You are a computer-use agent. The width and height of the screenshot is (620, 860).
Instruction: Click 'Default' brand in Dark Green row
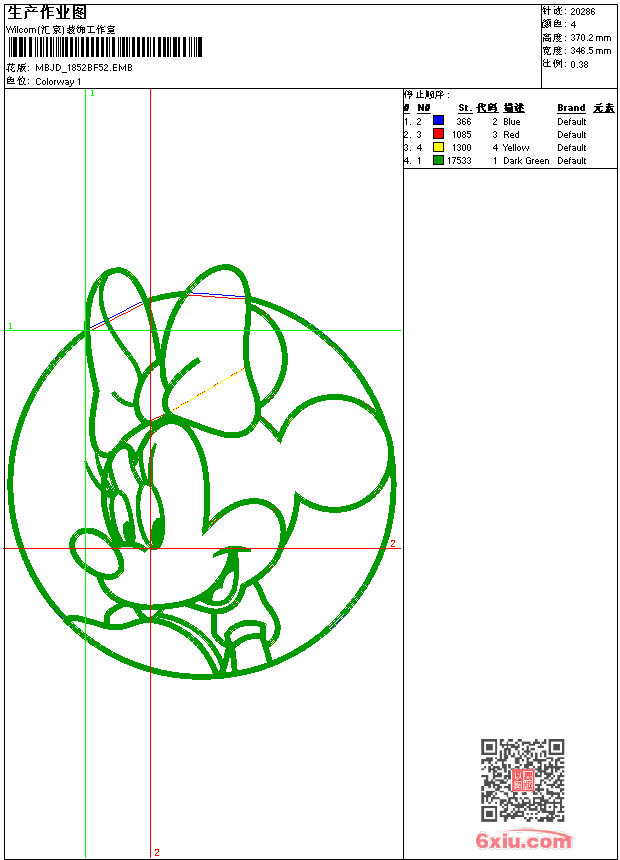(x=572, y=161)
